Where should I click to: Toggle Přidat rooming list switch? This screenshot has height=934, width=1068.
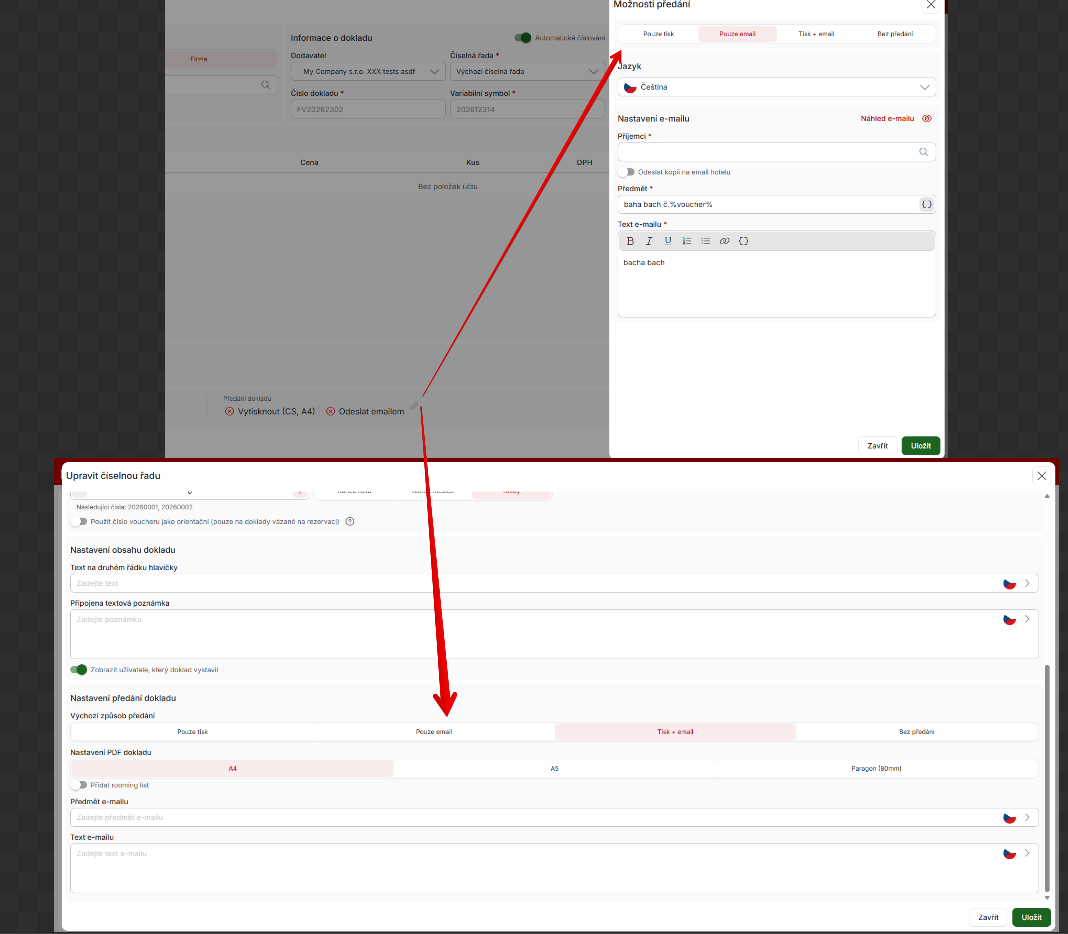click(x=79, y=785)
